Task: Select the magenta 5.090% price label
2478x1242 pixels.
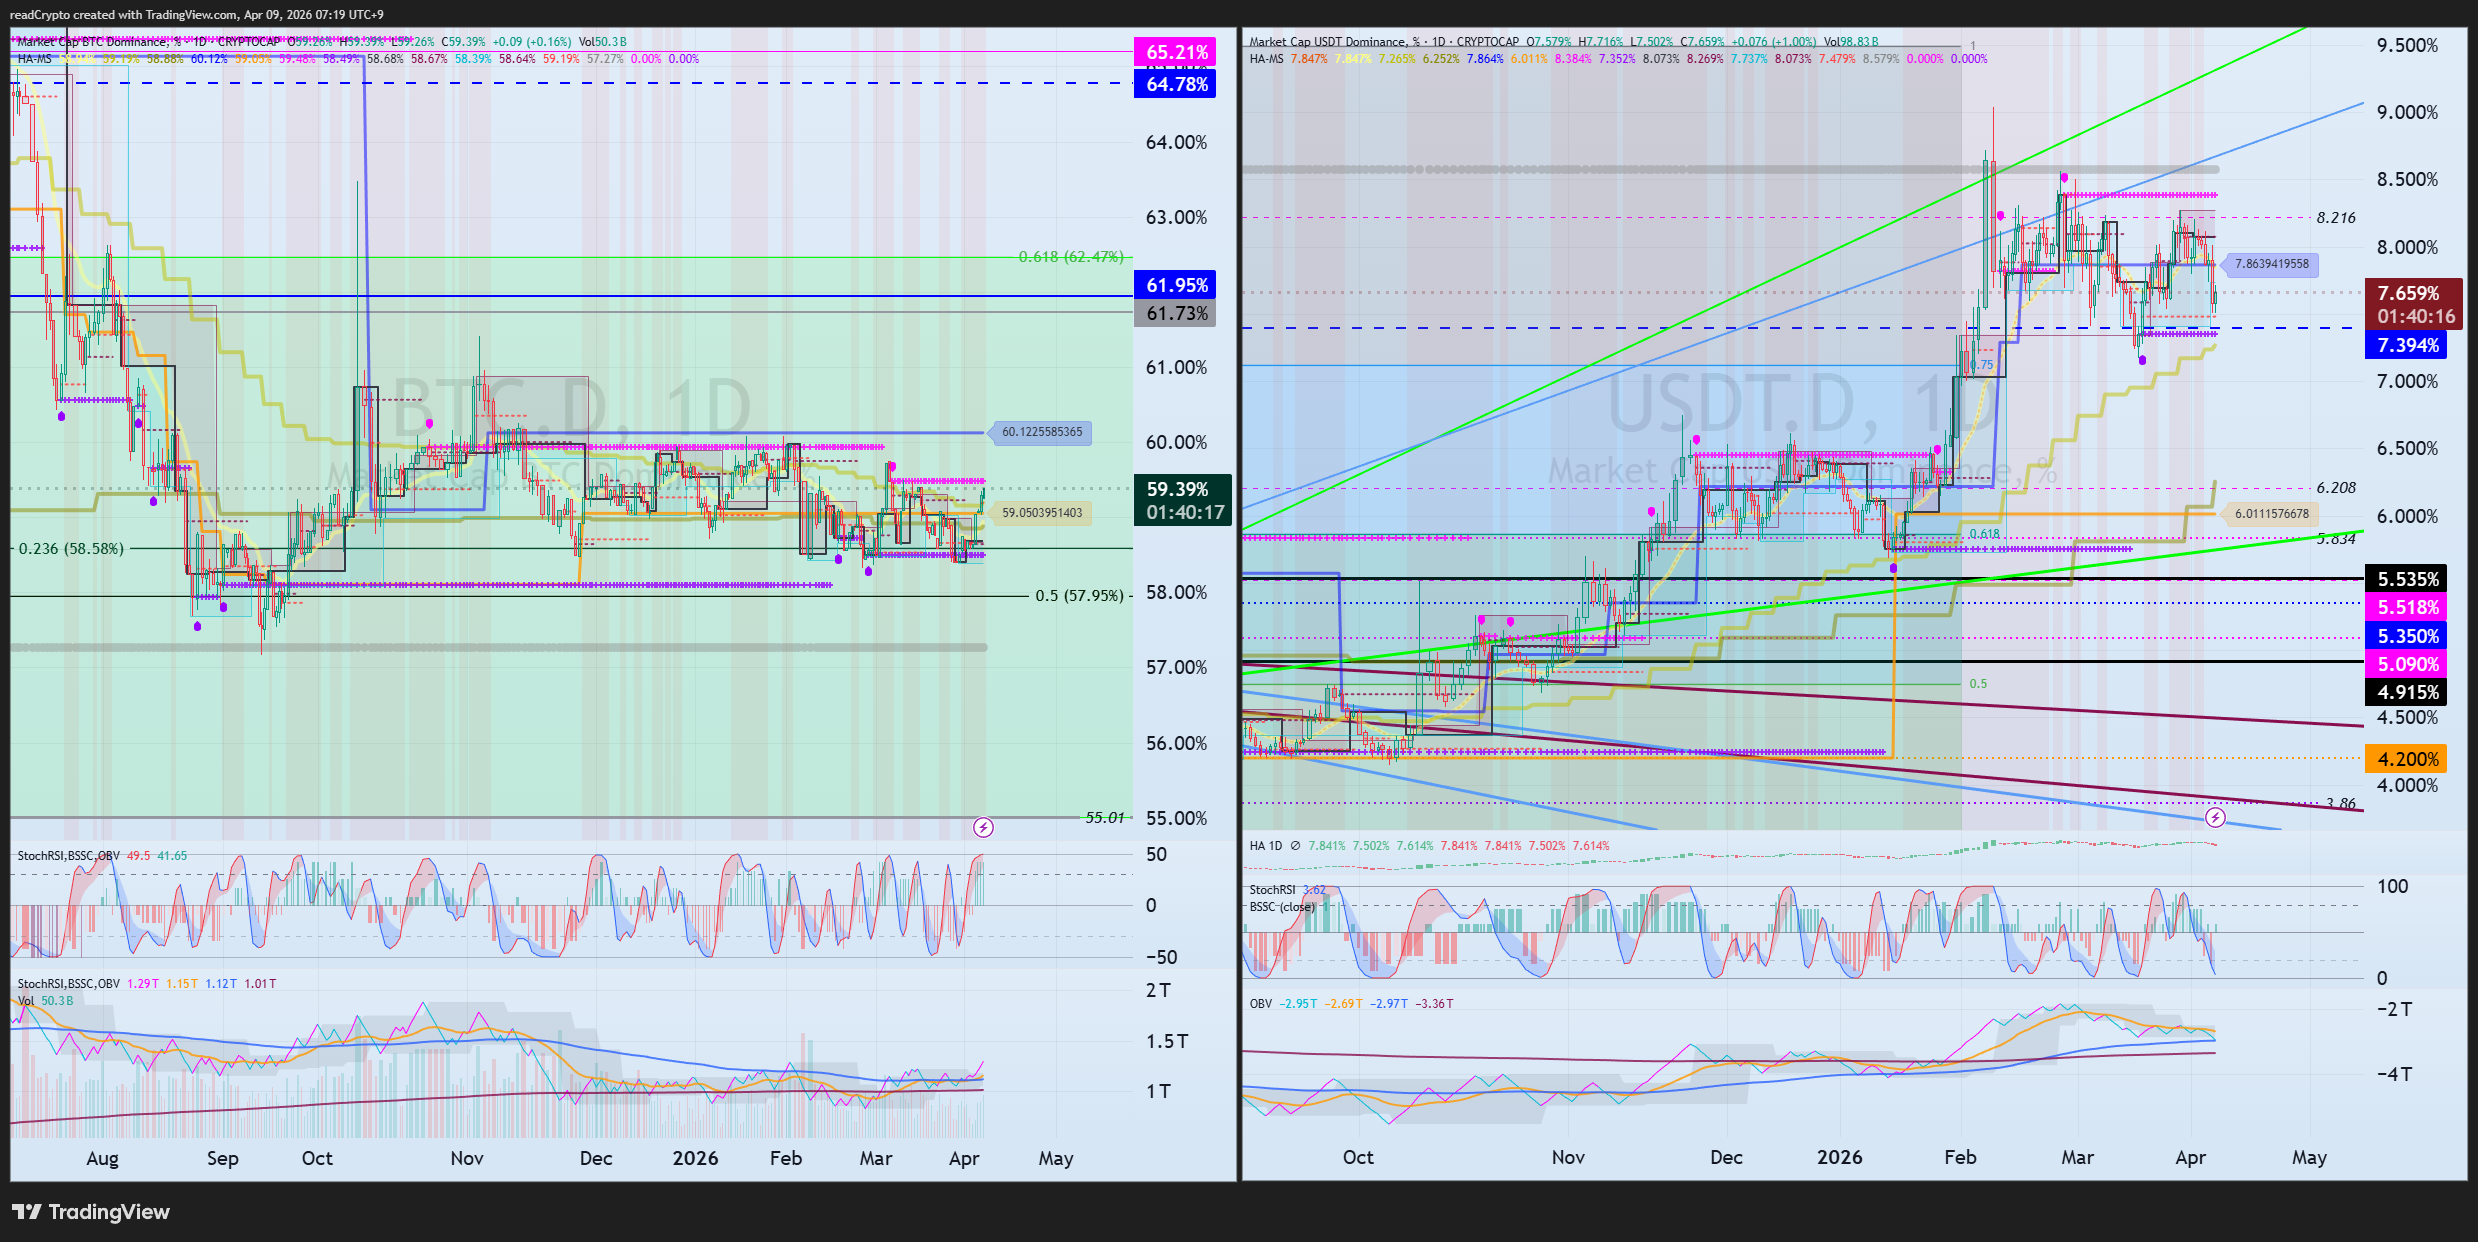Action: 2407,664
